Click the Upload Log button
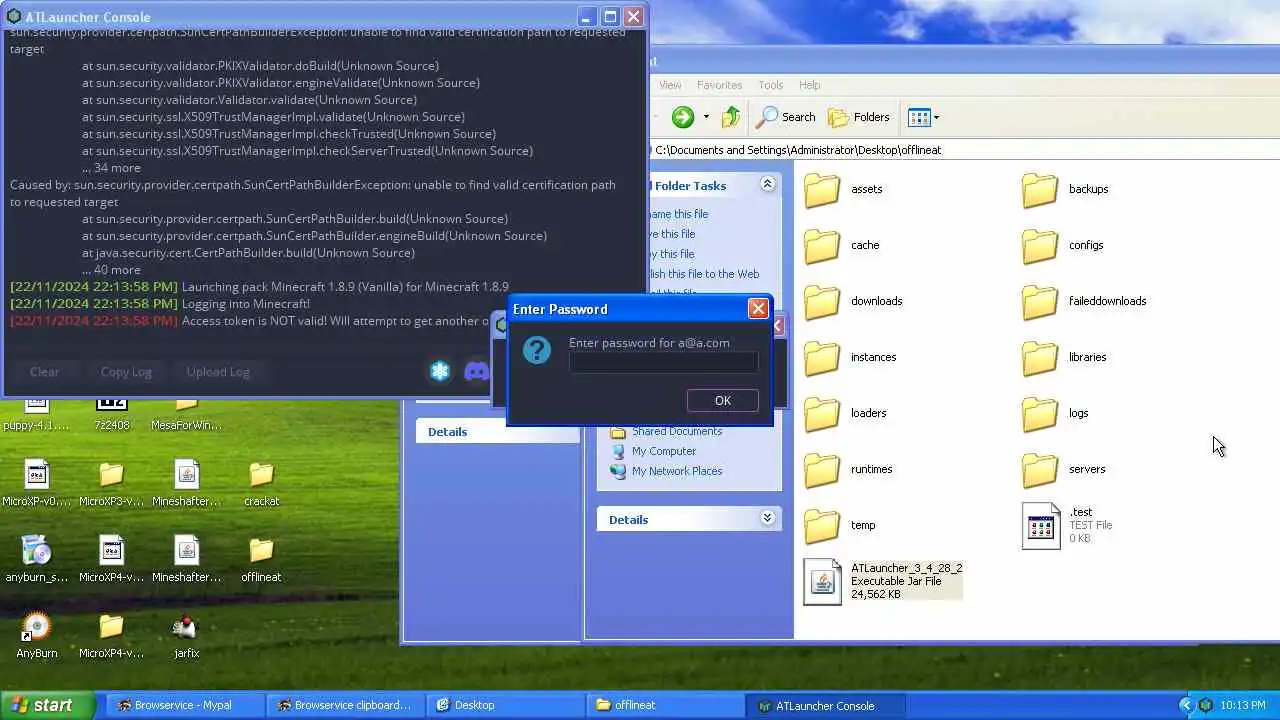 (x=218, y=371)
